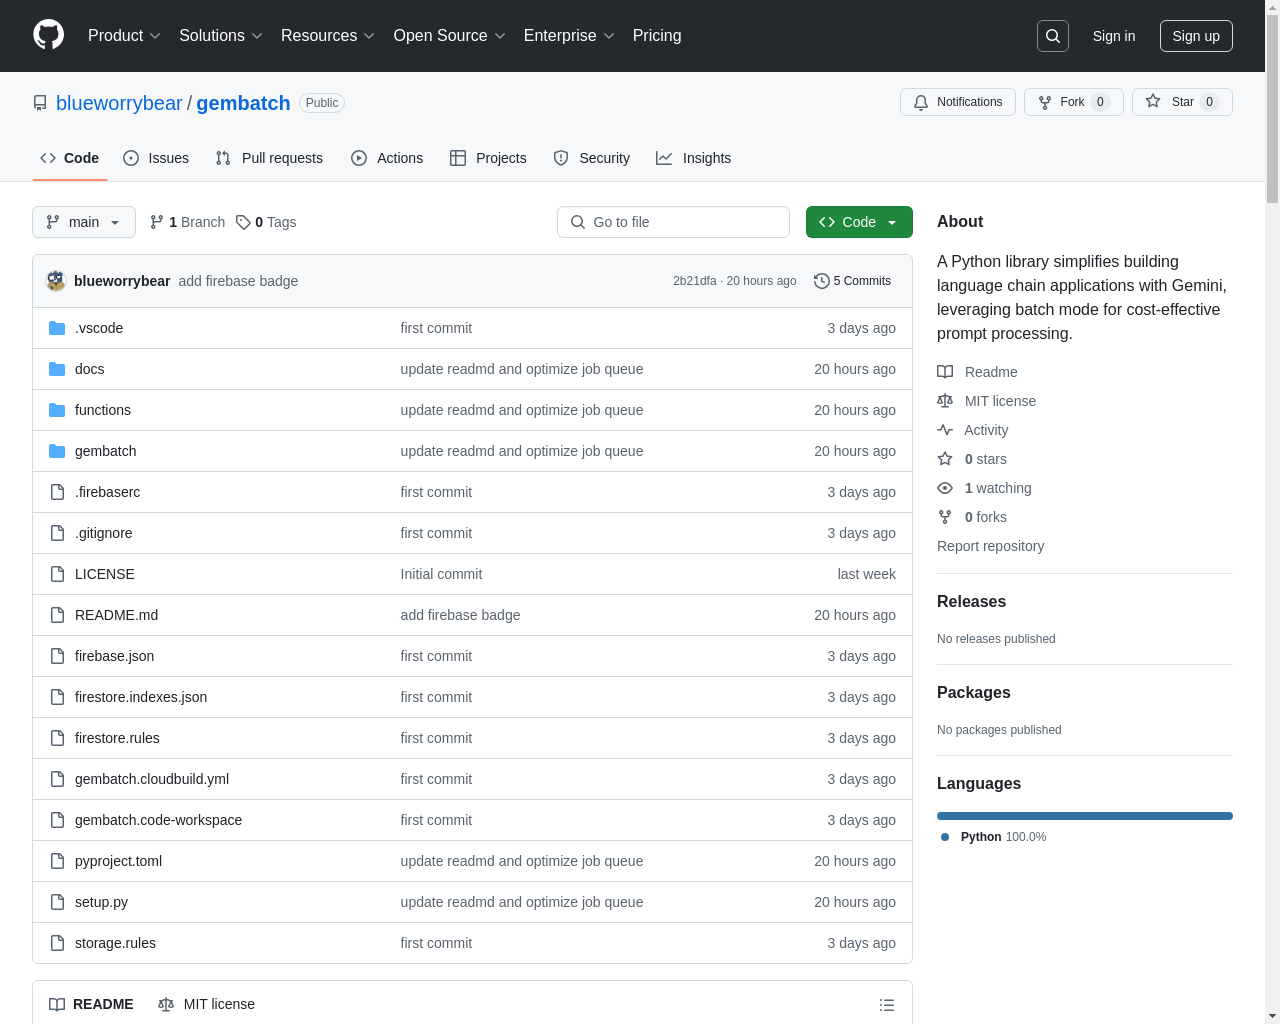The image size is (1280, 1024).
Task: Open the storage.rules file
Action: 115,943
